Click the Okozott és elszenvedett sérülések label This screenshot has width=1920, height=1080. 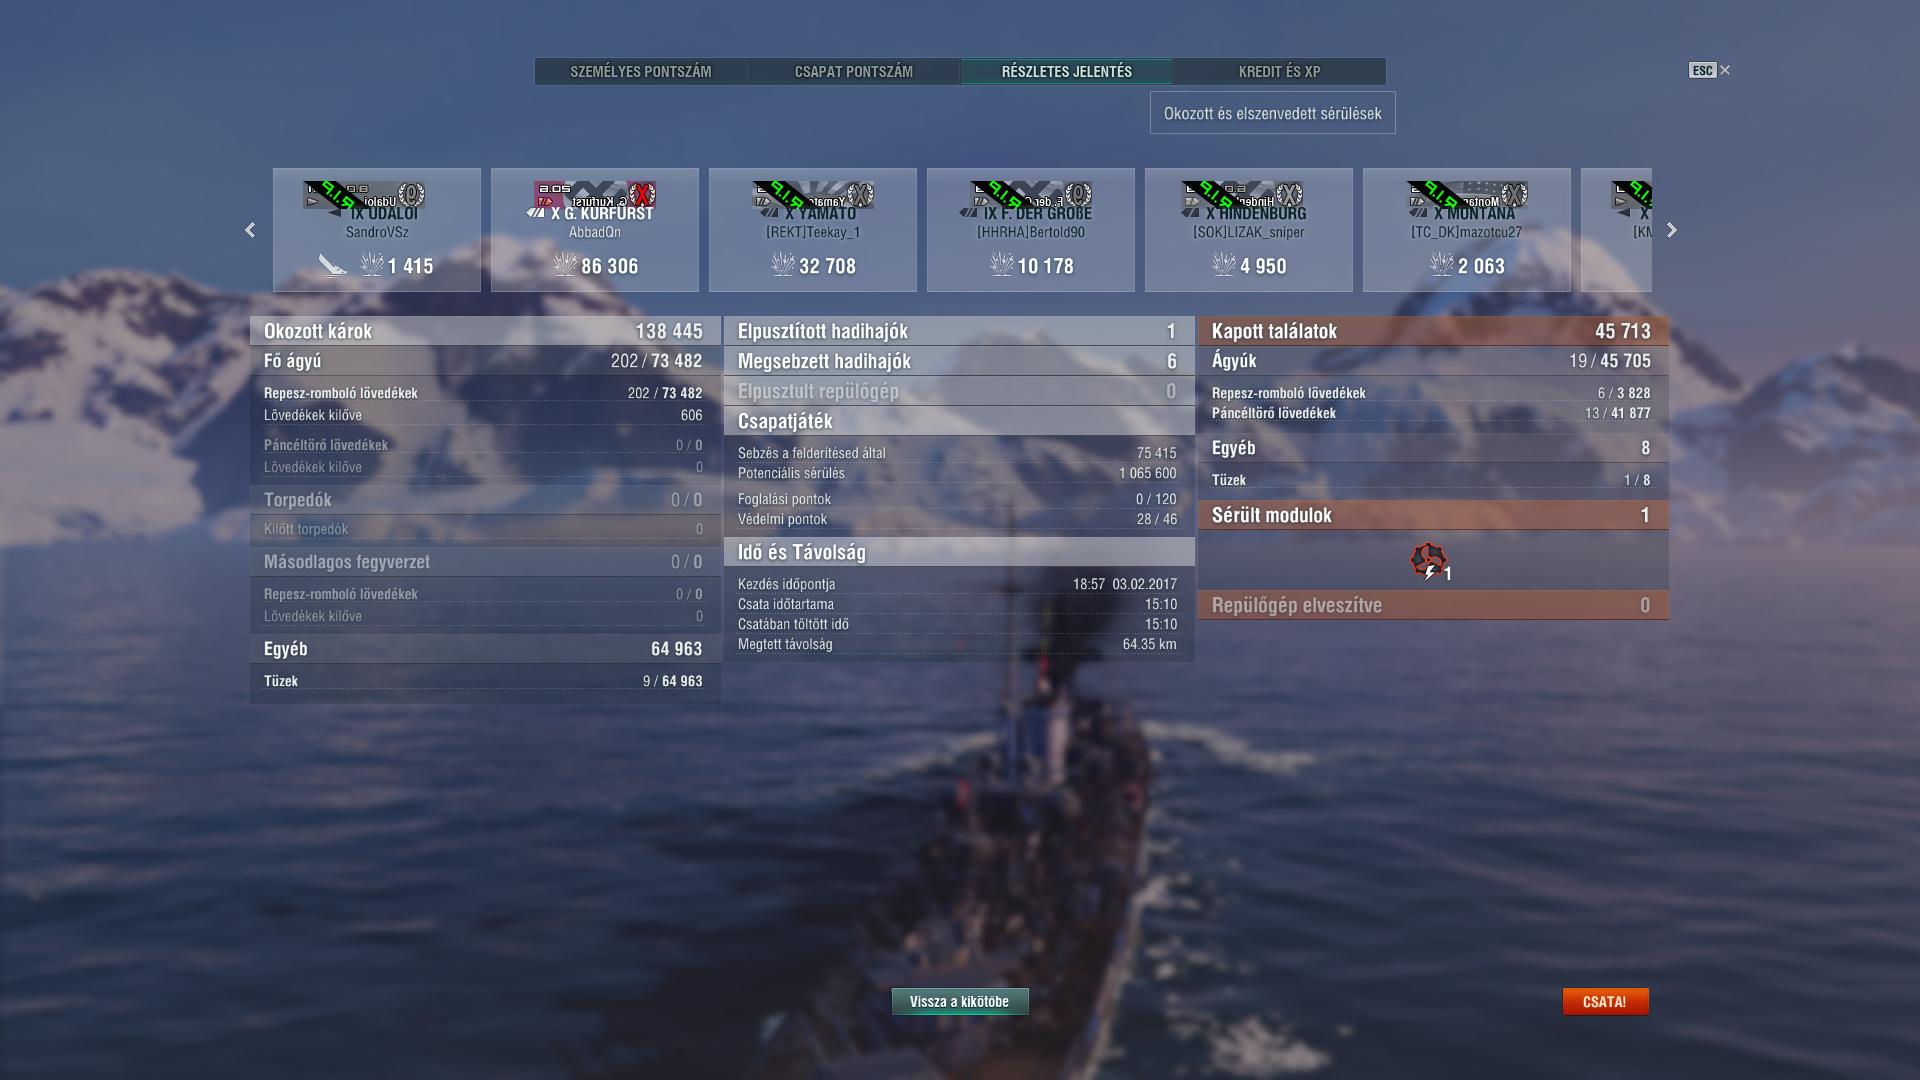pyautogui.click(x=1273, y=113)
